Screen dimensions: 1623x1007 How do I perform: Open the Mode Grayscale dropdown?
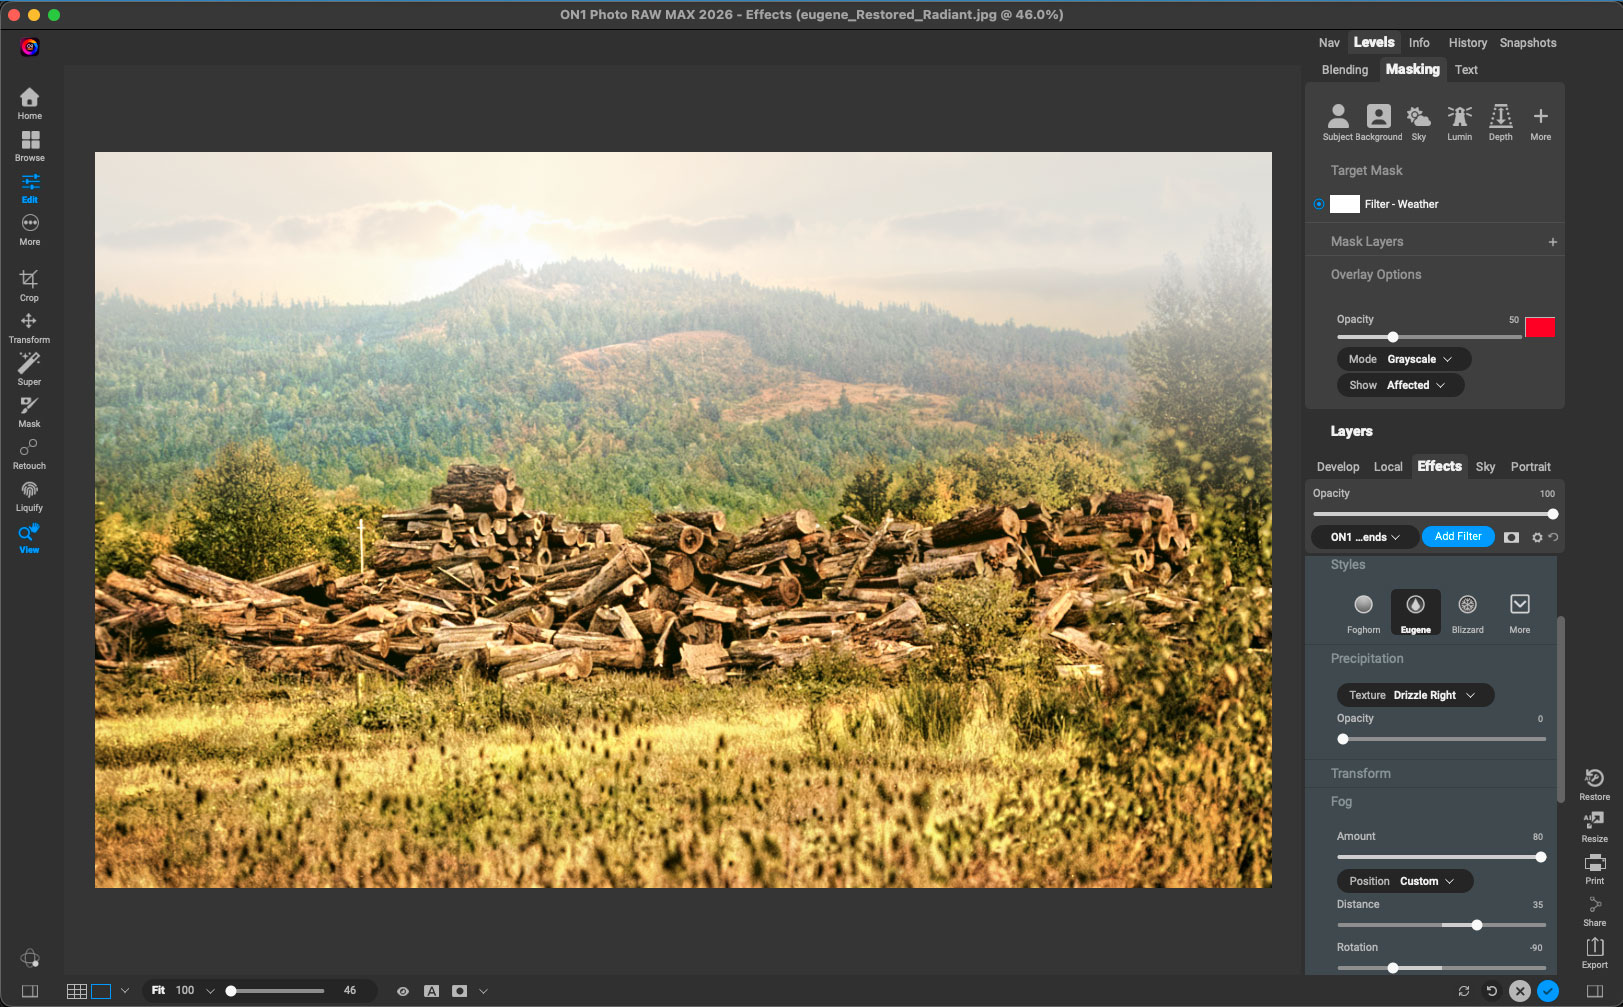pyautogui.click(x=1403, y=359)
